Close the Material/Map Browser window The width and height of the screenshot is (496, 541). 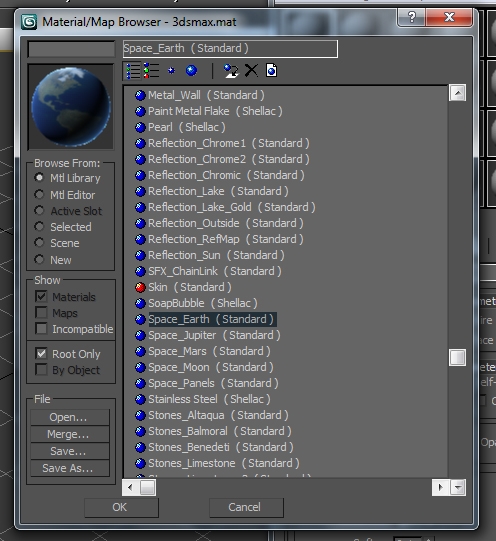coord(449,17)
